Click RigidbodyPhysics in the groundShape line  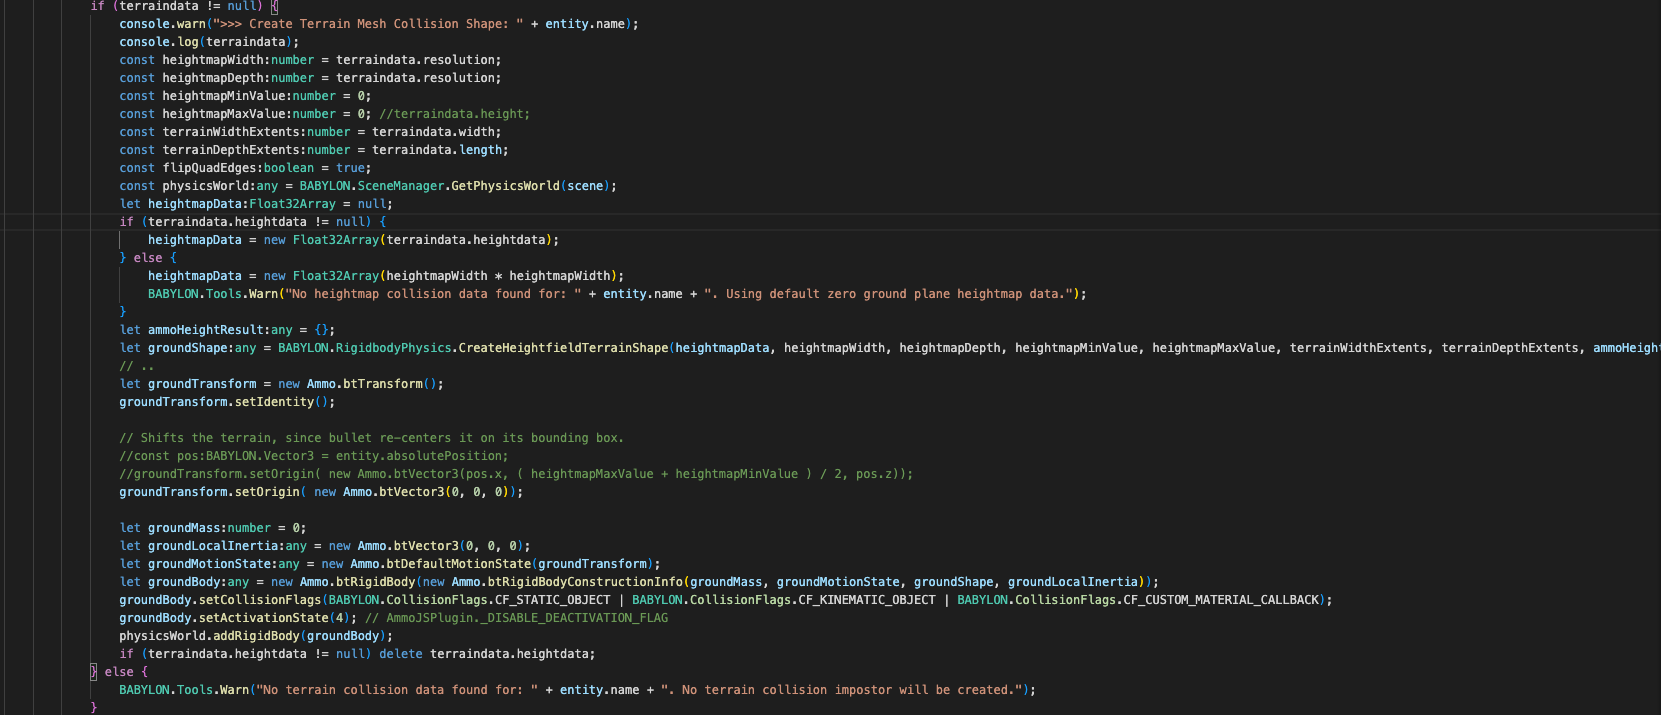coord(393,348)
